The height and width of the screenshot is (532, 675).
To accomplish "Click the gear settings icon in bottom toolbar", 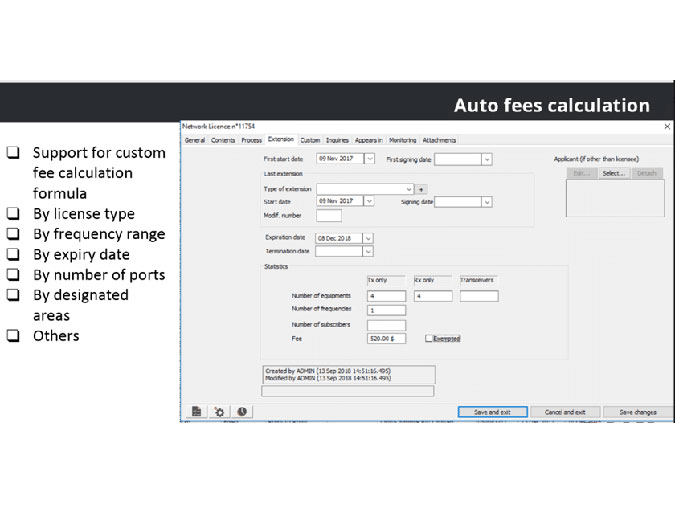I will (x=219, y=411).
